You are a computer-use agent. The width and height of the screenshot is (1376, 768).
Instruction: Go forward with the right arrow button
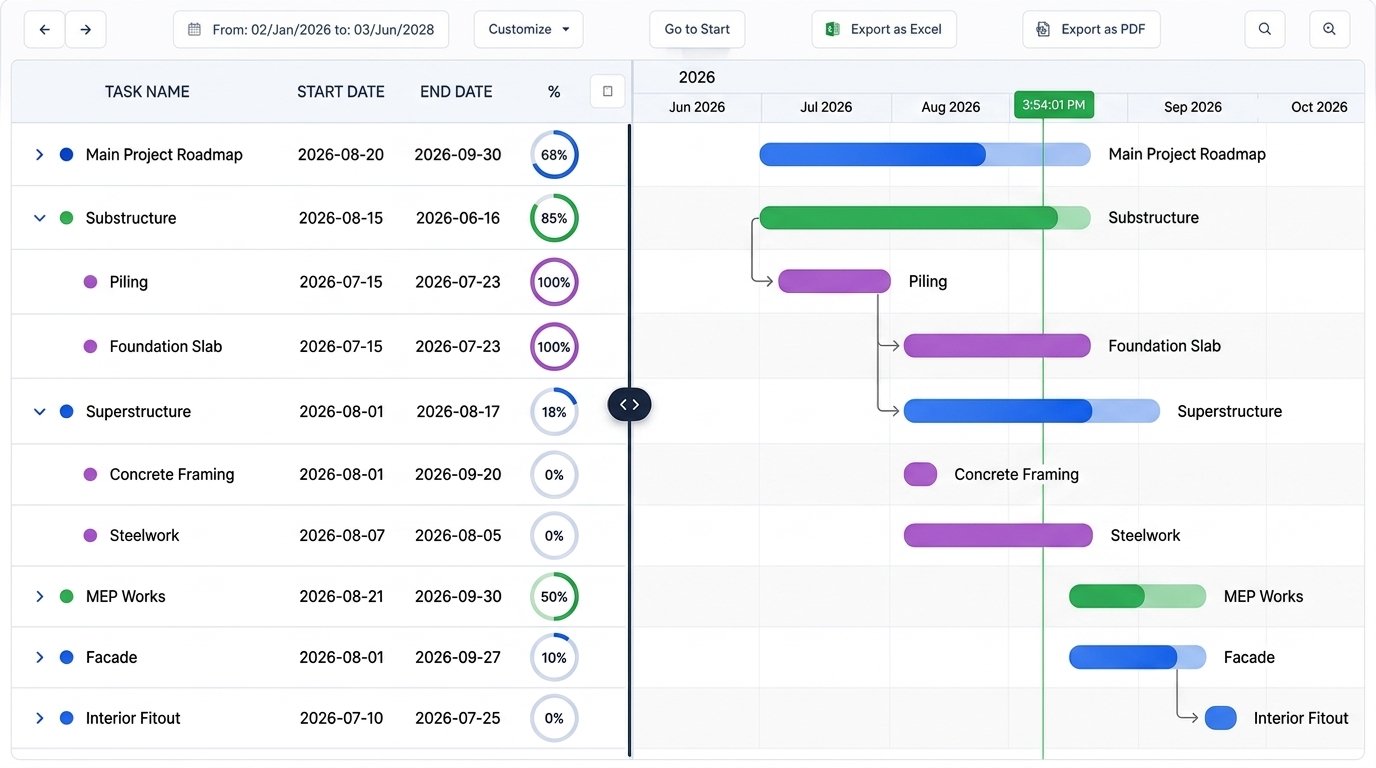tap(86, 30)
